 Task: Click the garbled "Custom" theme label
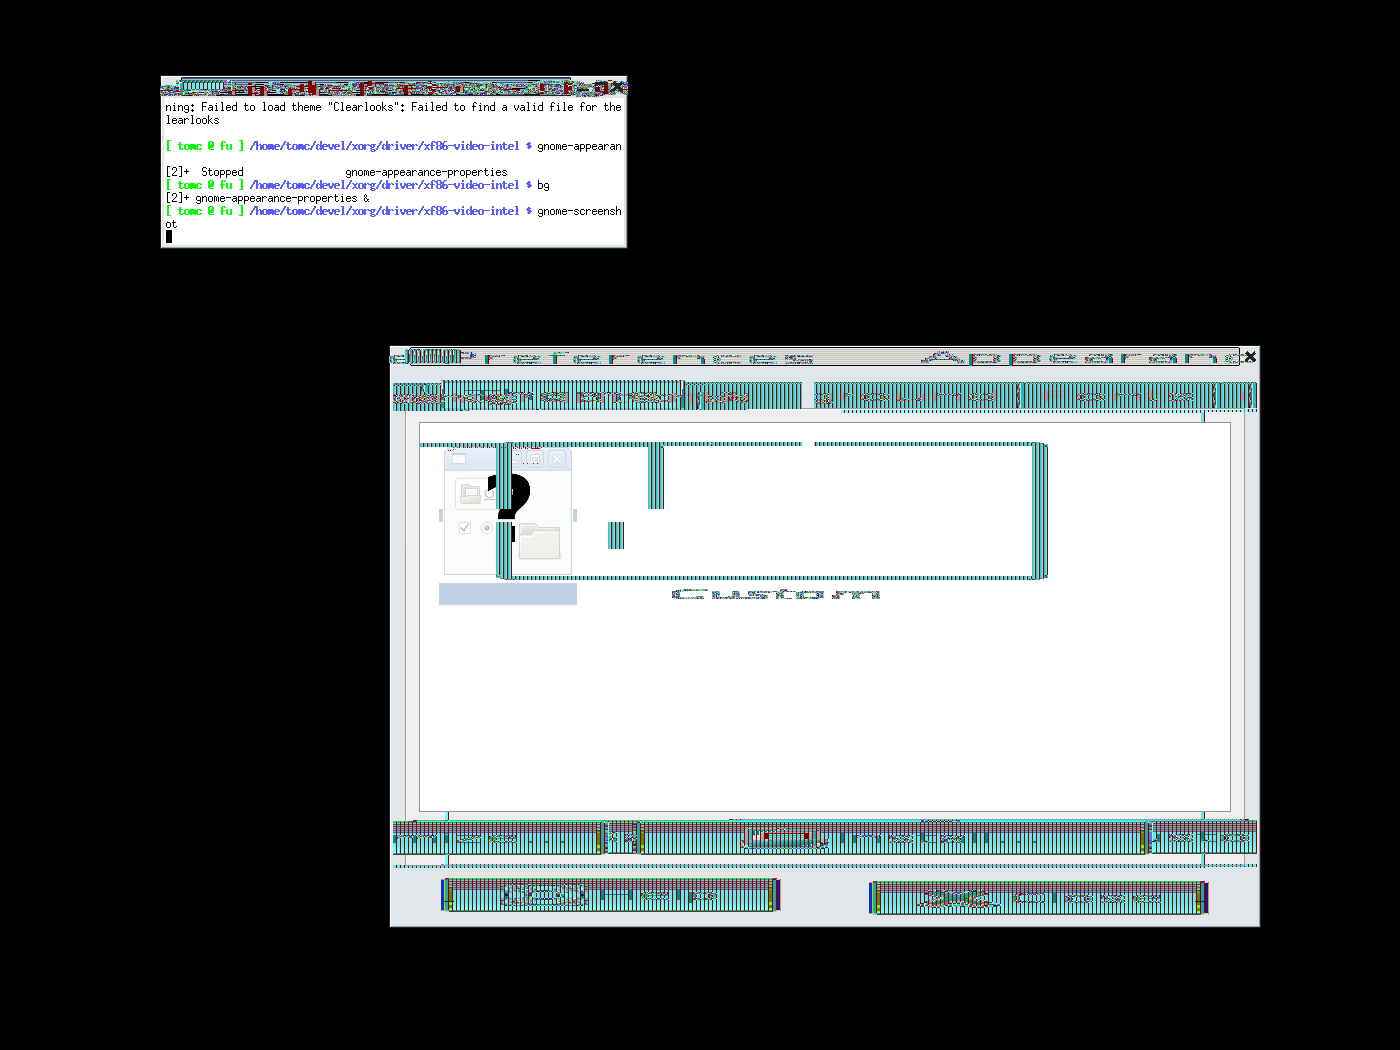[776, 594]
